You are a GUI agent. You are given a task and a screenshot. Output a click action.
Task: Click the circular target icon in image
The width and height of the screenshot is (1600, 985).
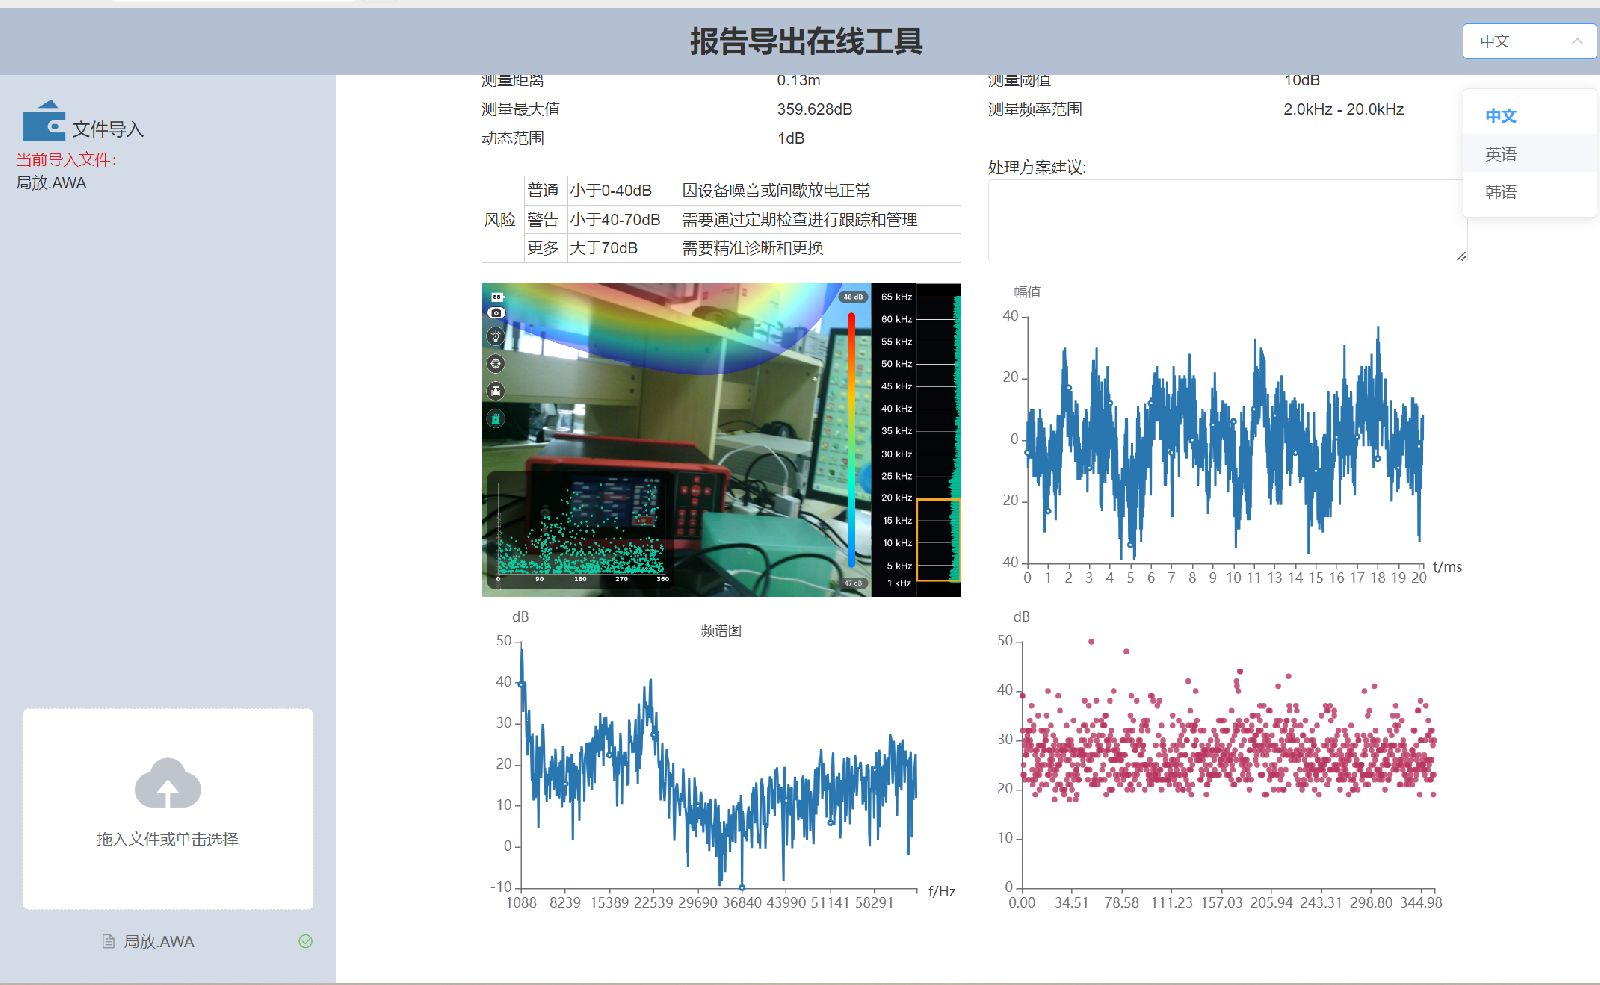tap(496, 364)
